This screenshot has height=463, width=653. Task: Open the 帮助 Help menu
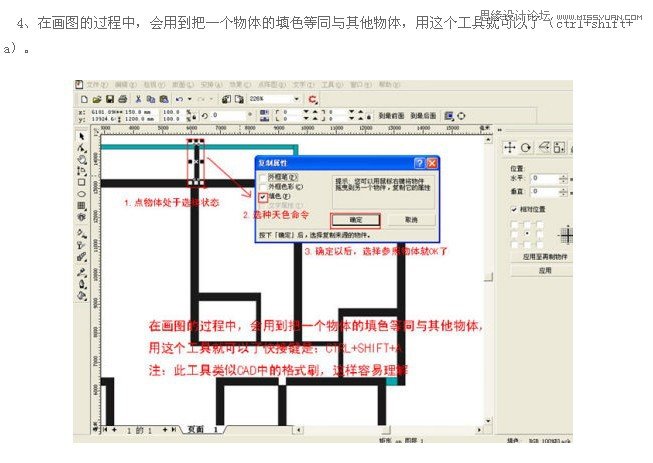[389, 85]
